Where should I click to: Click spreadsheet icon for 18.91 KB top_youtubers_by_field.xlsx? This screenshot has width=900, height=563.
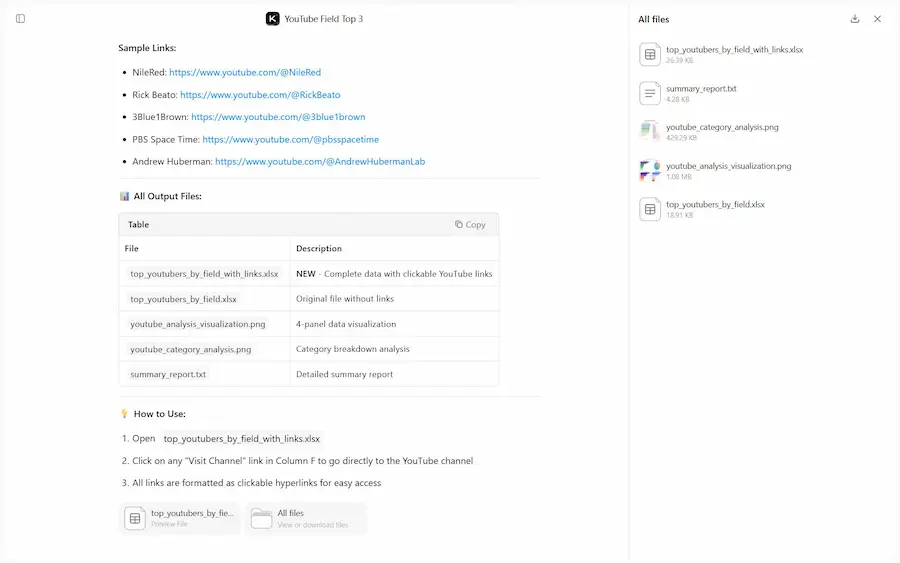(x=650, y=209)
